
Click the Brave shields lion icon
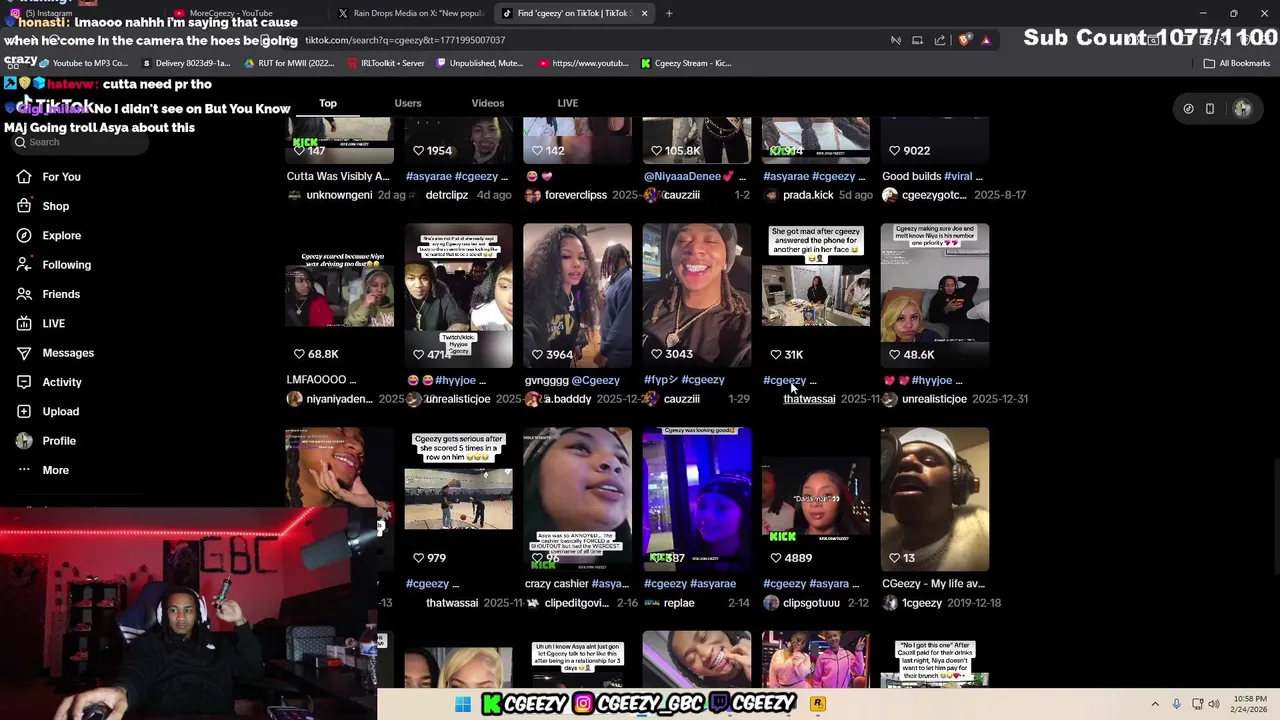(964, 40)
